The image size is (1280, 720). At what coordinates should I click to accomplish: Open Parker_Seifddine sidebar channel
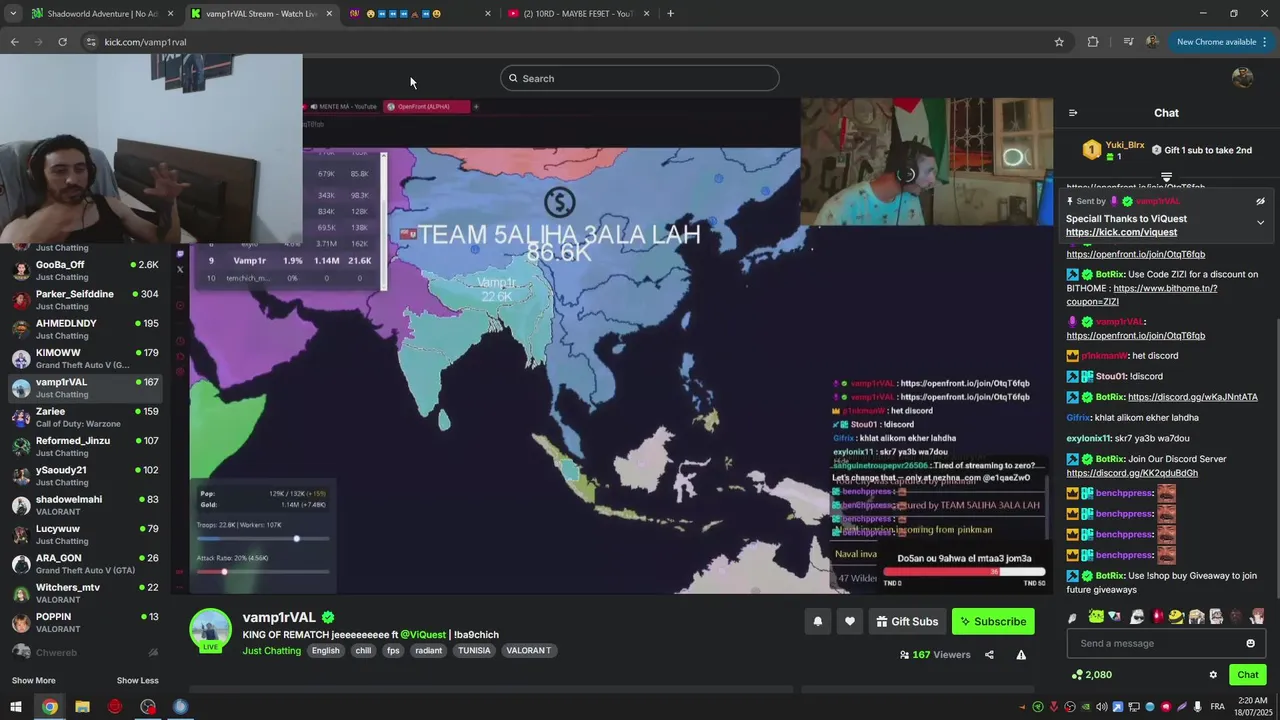click(x=85, y=300)
